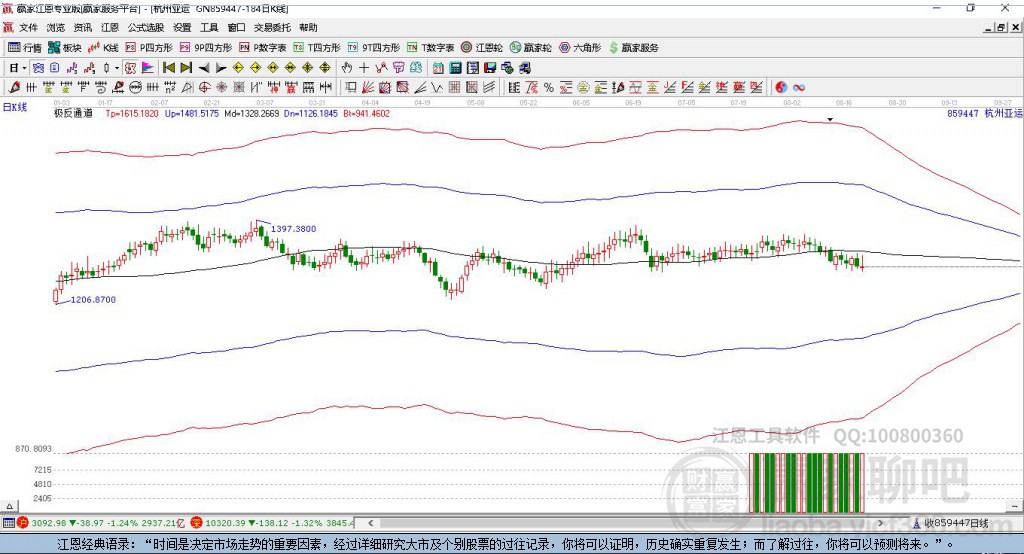
Task: Open the 公式选股 menu
Action: [x=144, y=28]
